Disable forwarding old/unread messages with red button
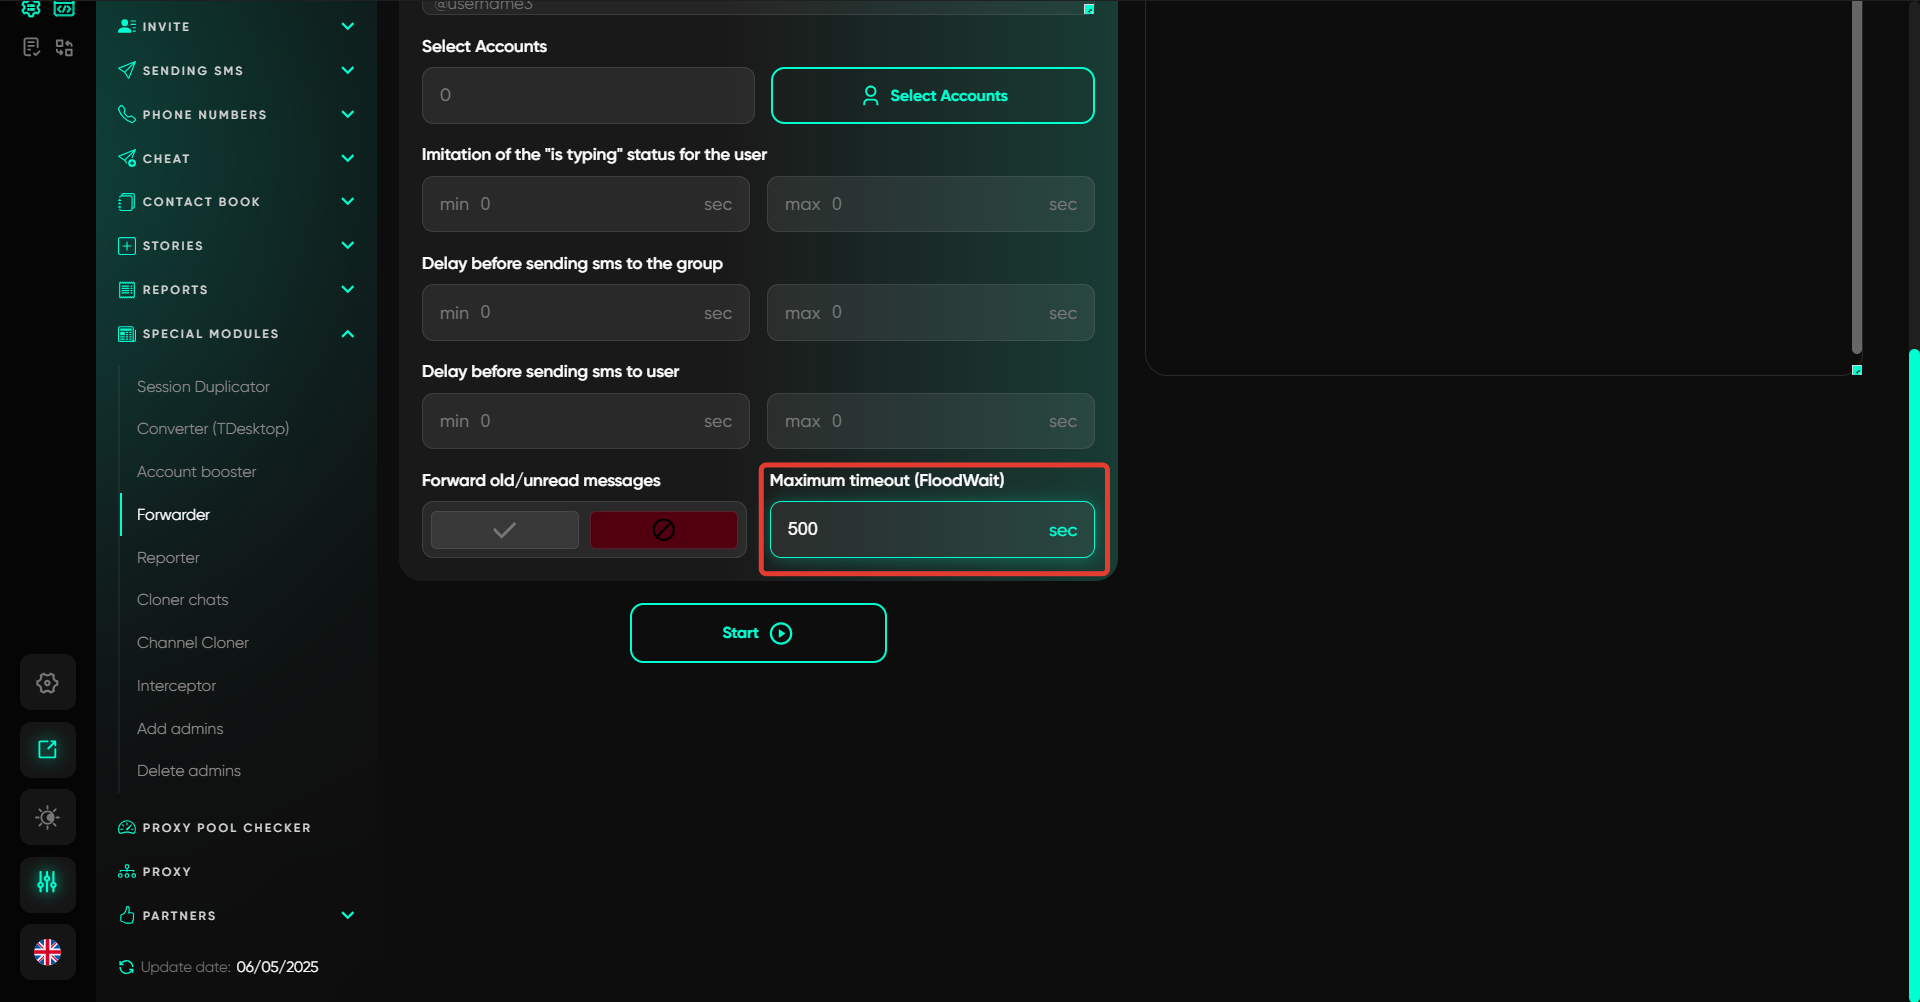Image resolution: width=1920 pixels, height=1002 pixels. (663, 530)
